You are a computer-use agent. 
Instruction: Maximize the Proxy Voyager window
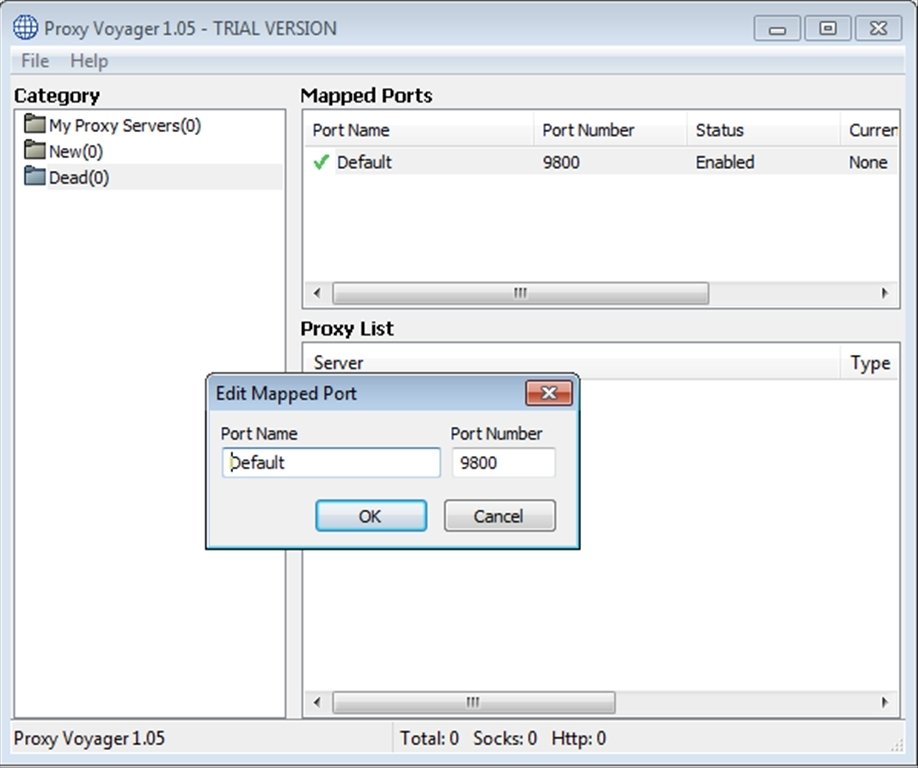tap(828, 29)
